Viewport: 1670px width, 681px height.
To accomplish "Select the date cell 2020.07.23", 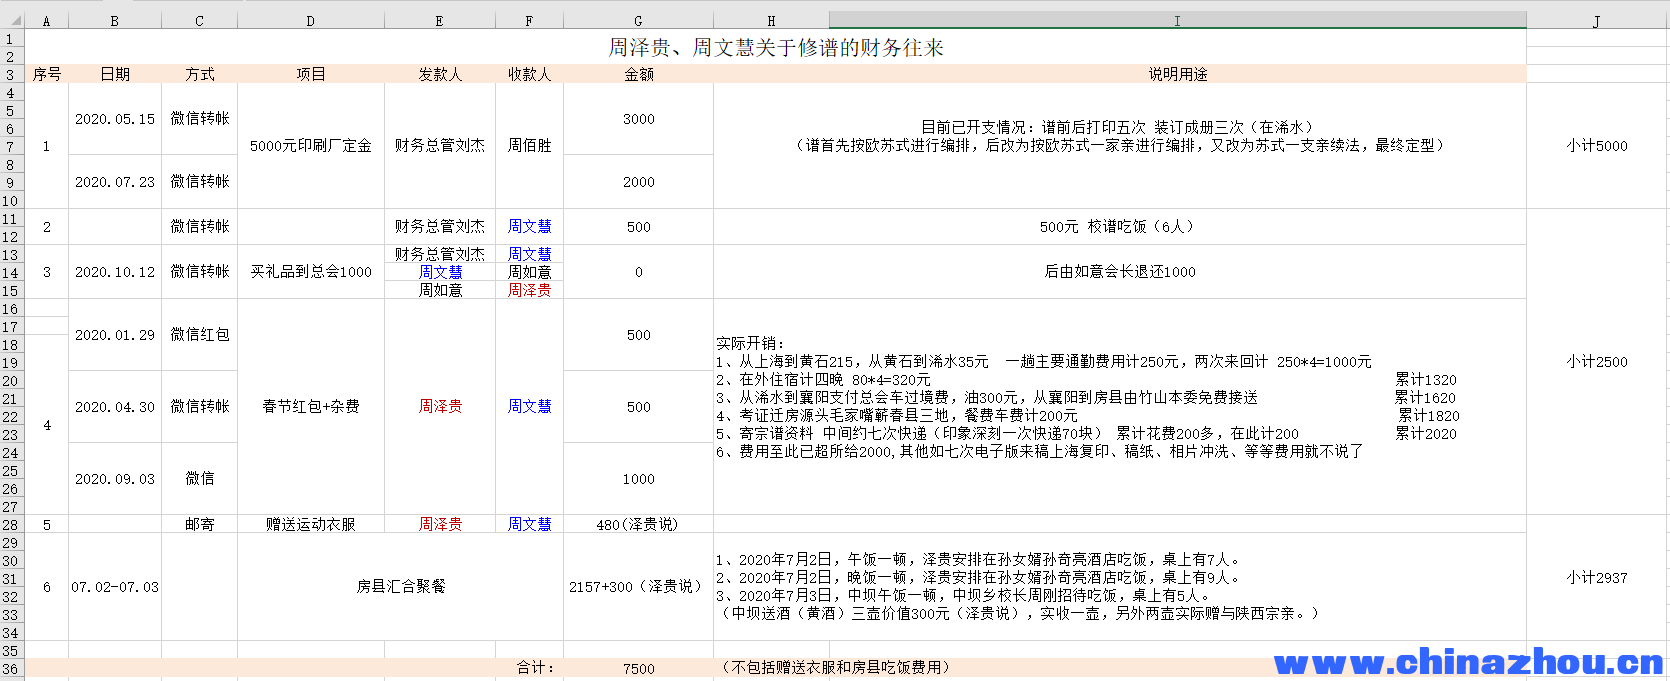I will [114, 182].
